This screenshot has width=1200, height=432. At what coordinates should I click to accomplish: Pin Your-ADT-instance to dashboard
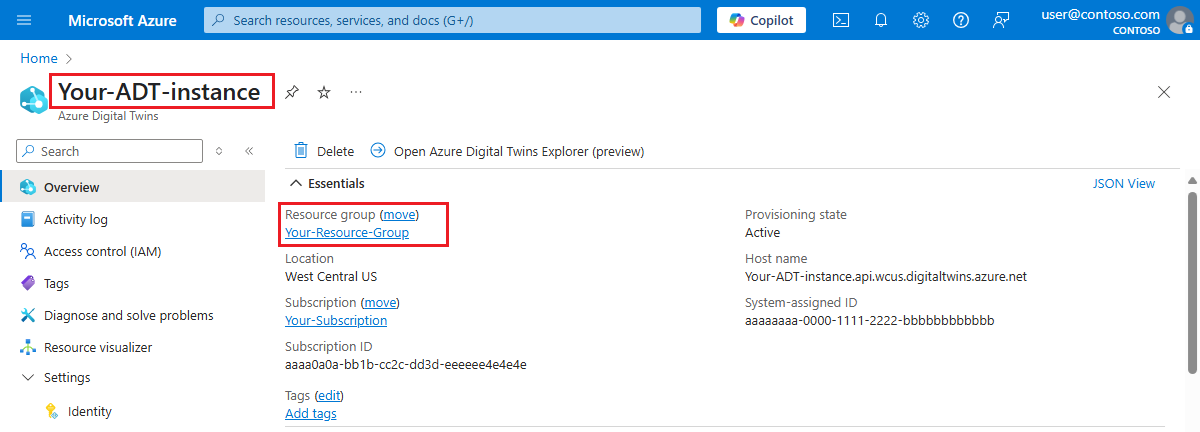click(x=291, y=92)
